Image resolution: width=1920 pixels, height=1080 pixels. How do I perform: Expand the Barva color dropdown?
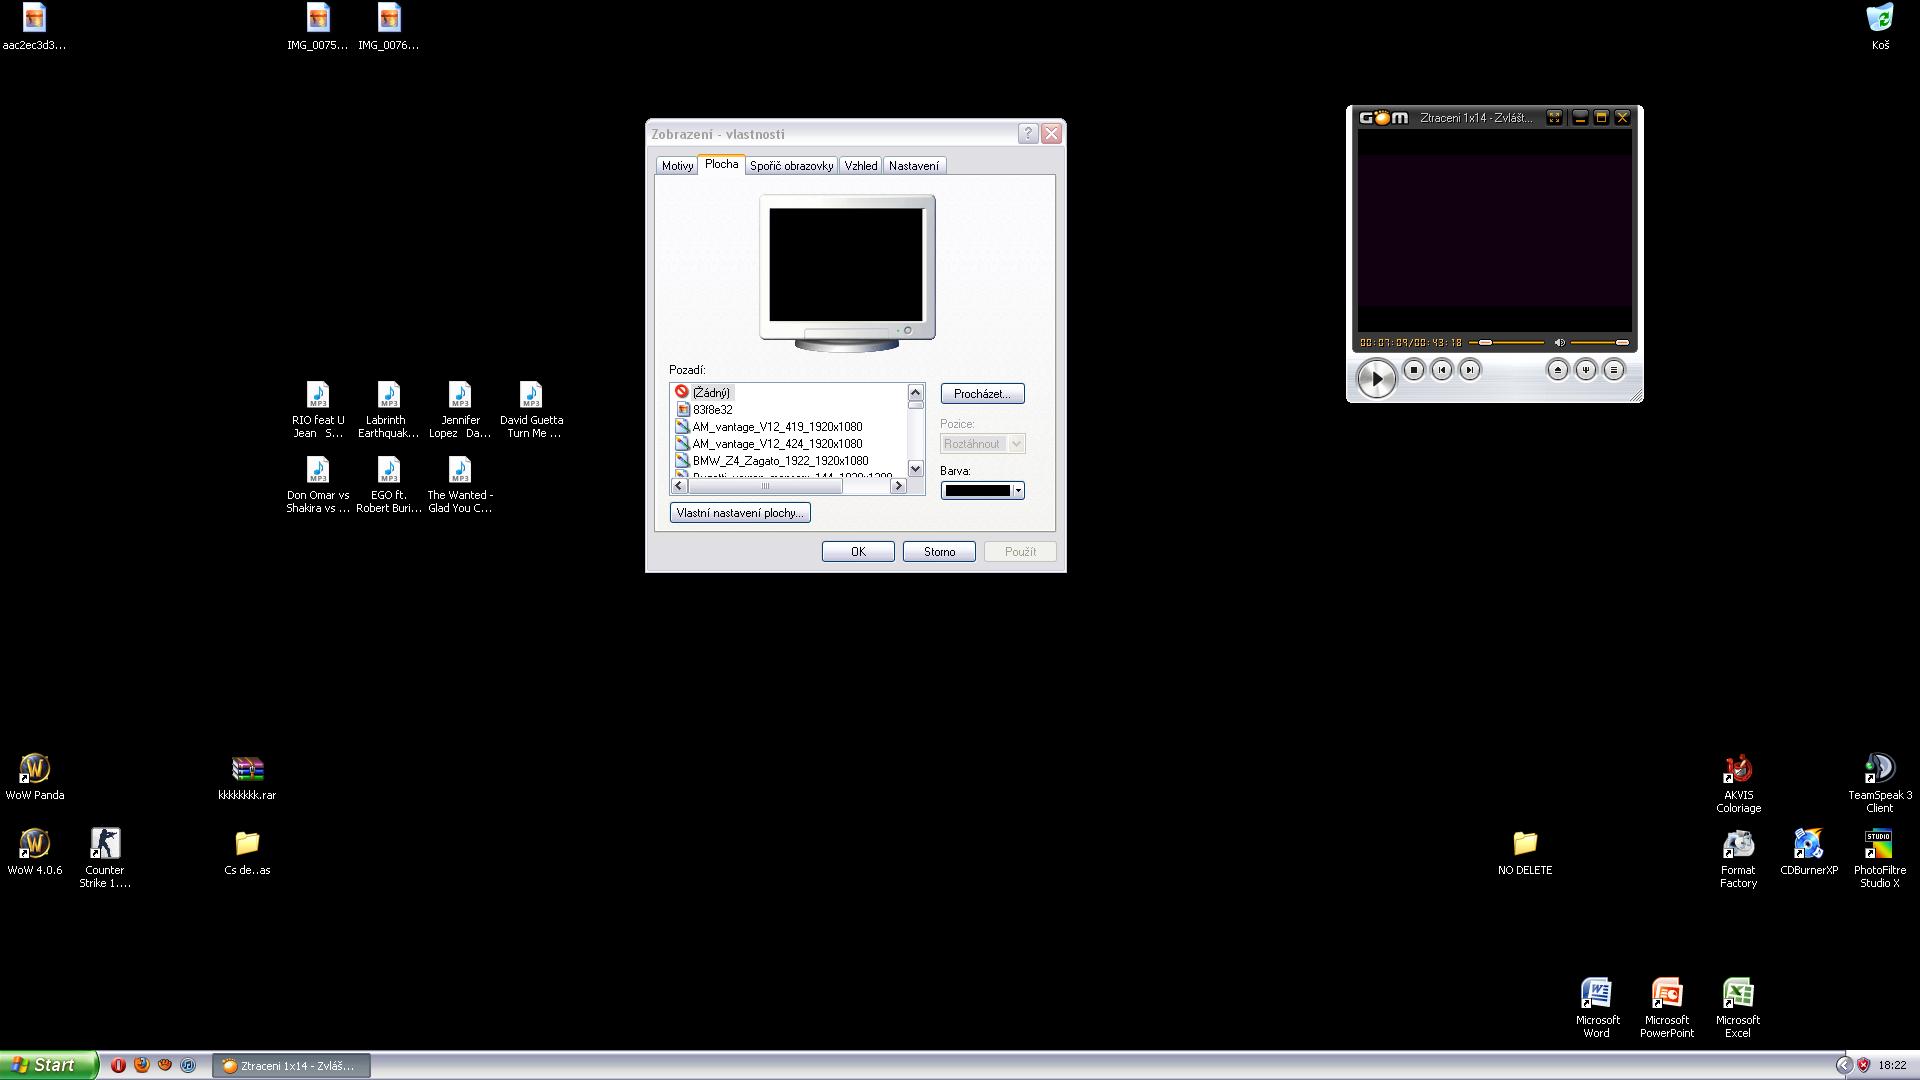[x=1018, y=491]
